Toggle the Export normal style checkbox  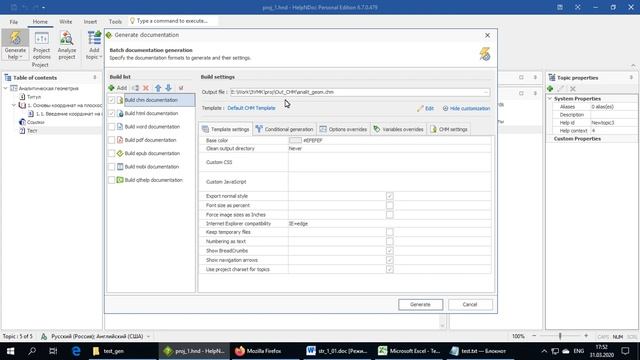[390, 196]
